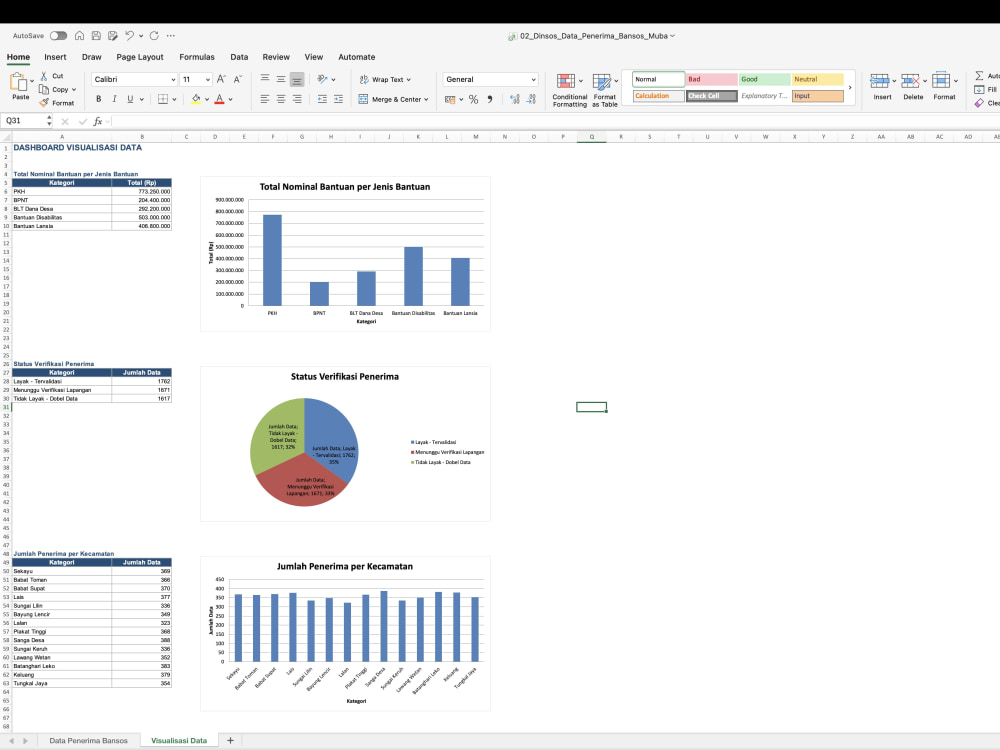
Task: Click the Name Box showing Q31
Action: tap(24, 121)
